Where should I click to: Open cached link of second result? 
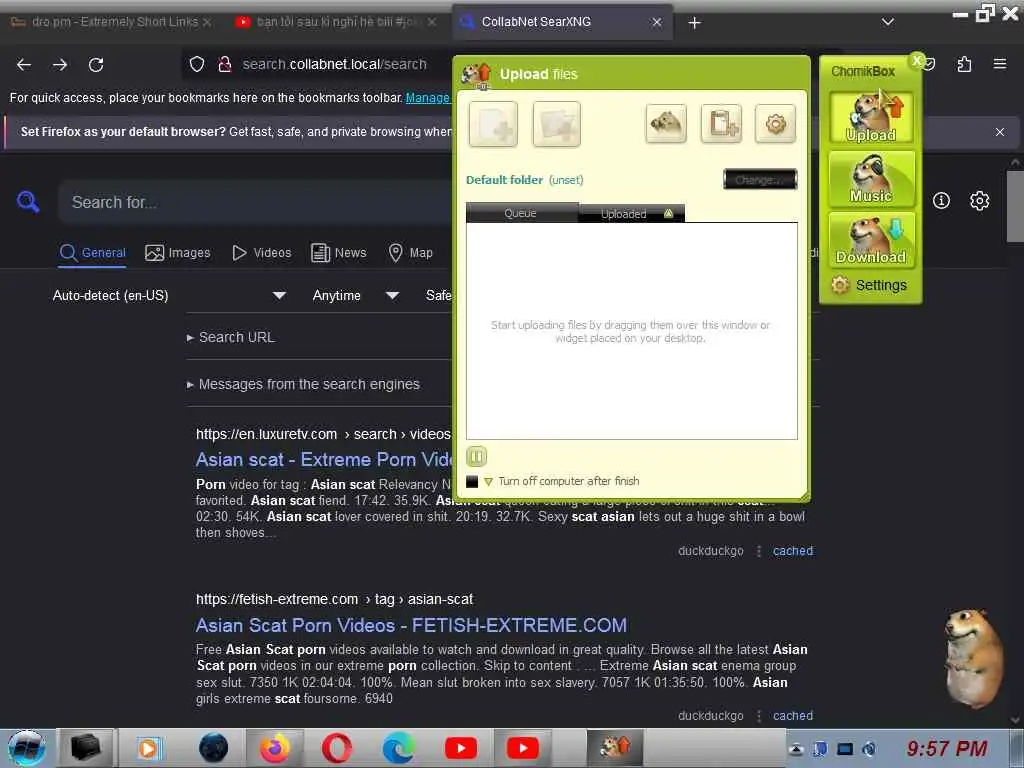point(793,716)
